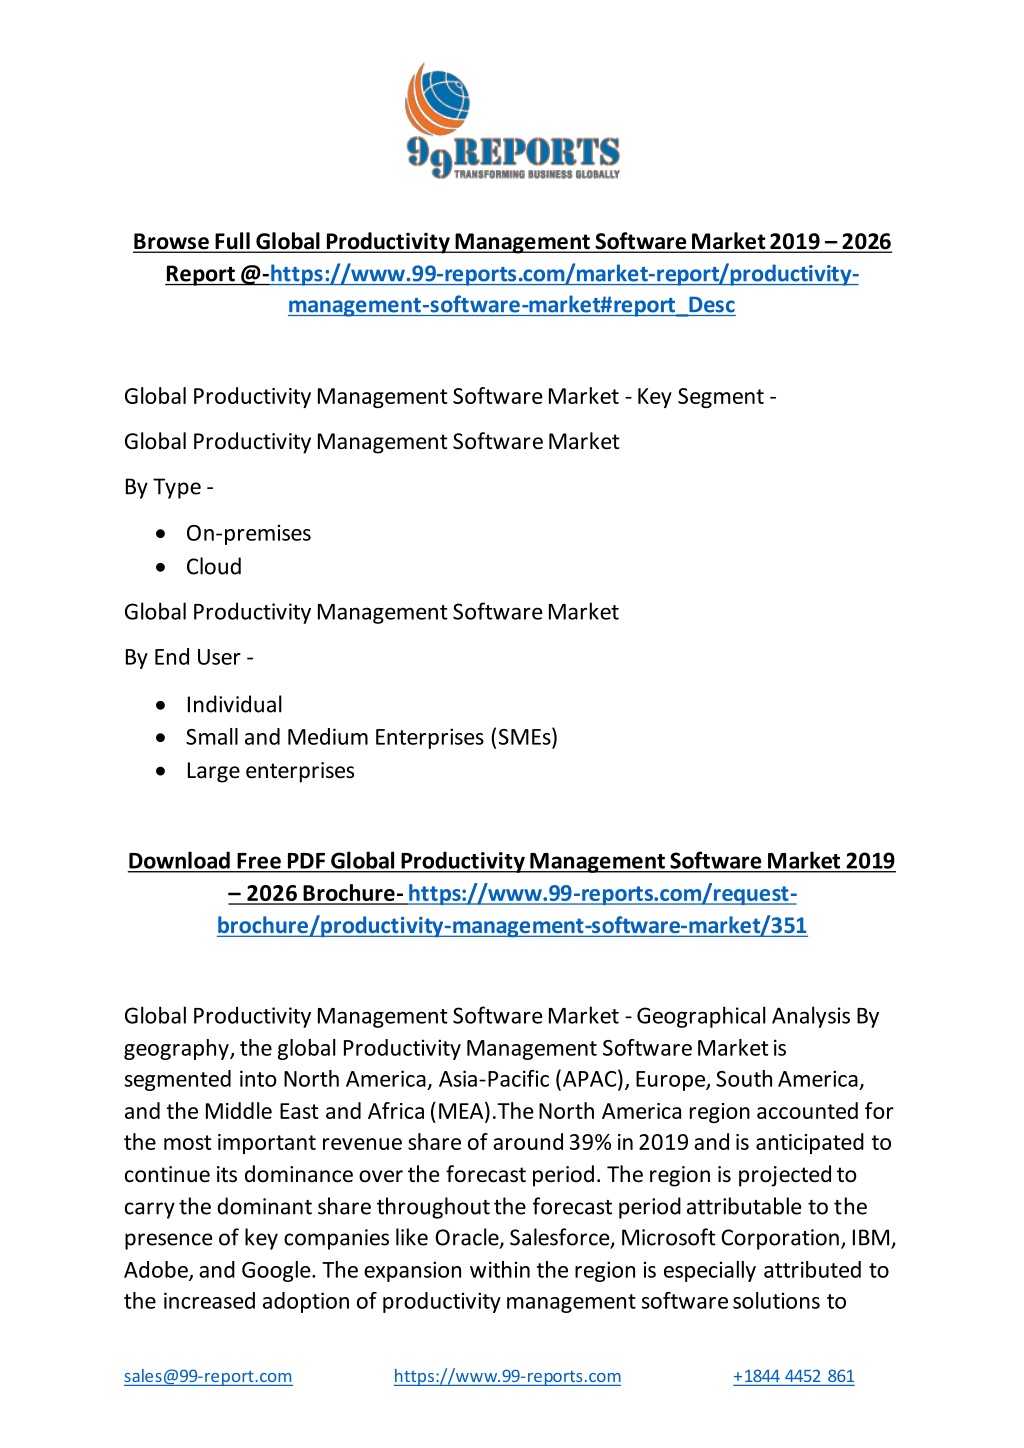The width and height of the screenshot is (1024, 1448).
Task: Select the 'Large enterprises' bullet item
Action: [x=270, y=771]
